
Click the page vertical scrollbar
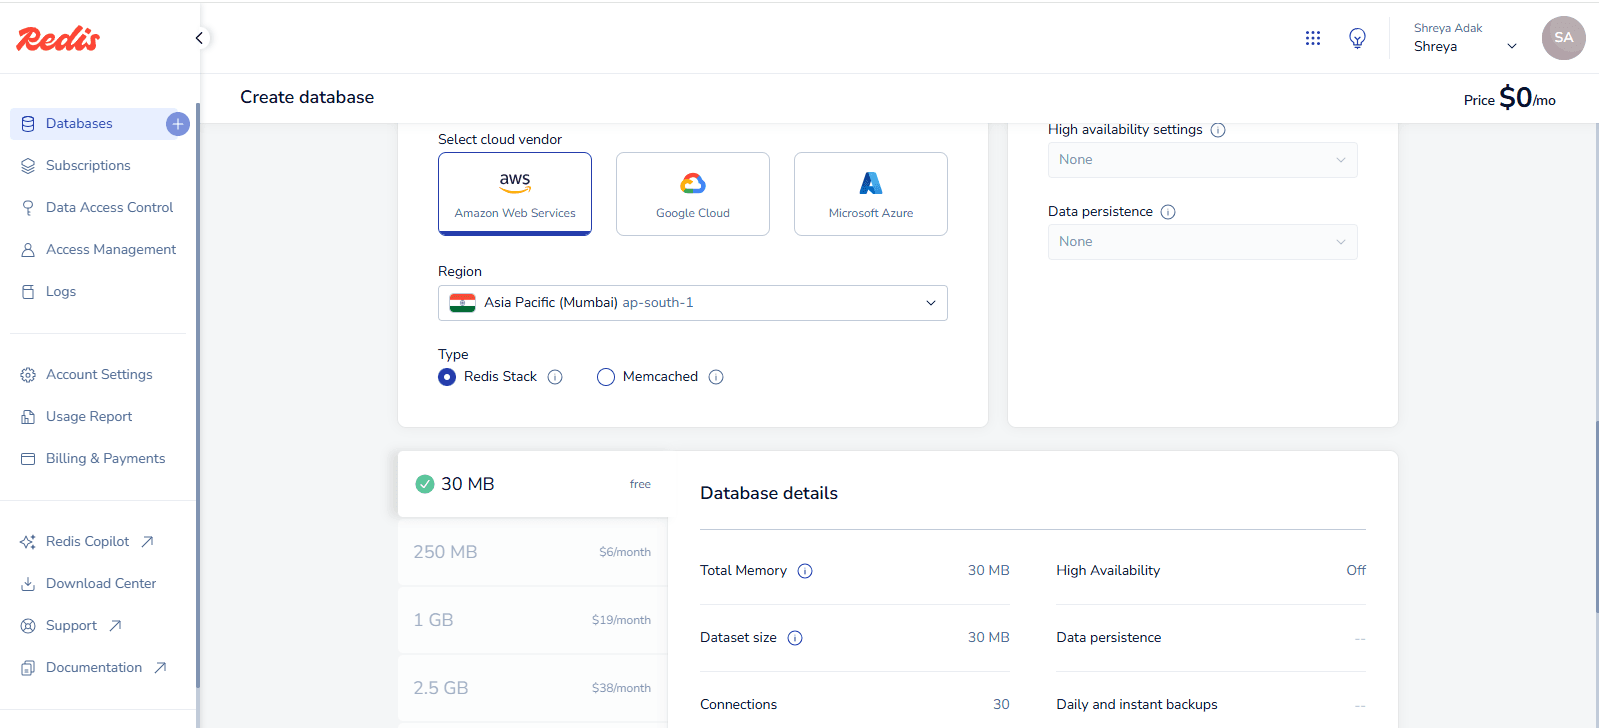[1597, 516]
